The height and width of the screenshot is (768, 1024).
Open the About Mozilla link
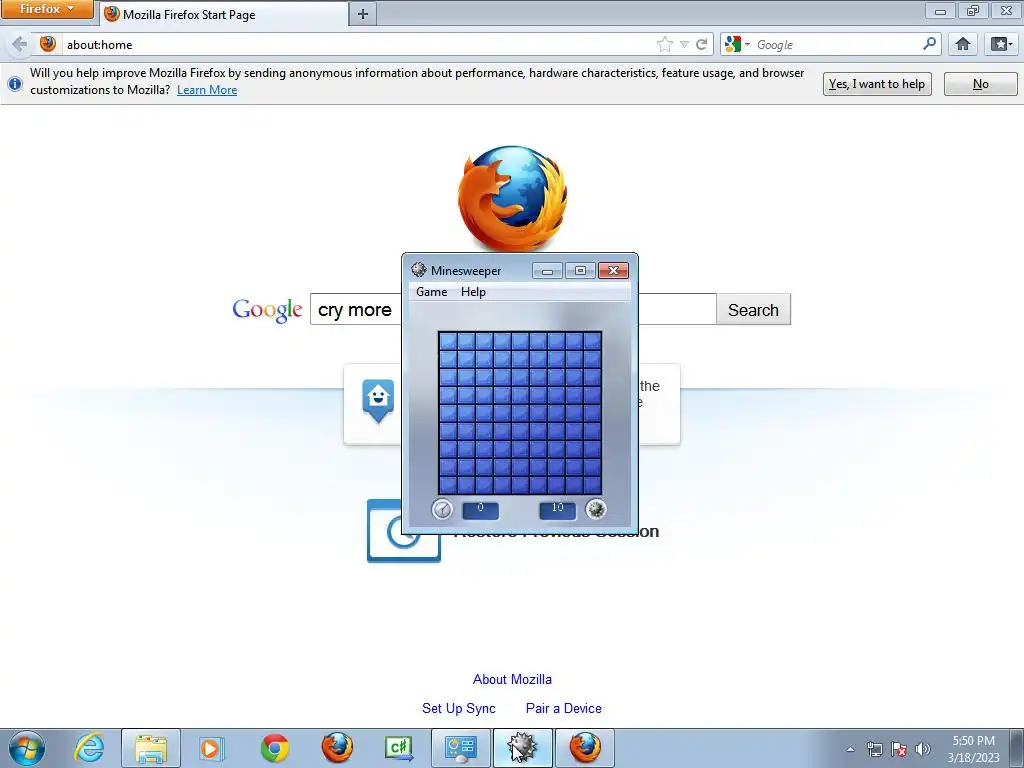tap(512, 679)
